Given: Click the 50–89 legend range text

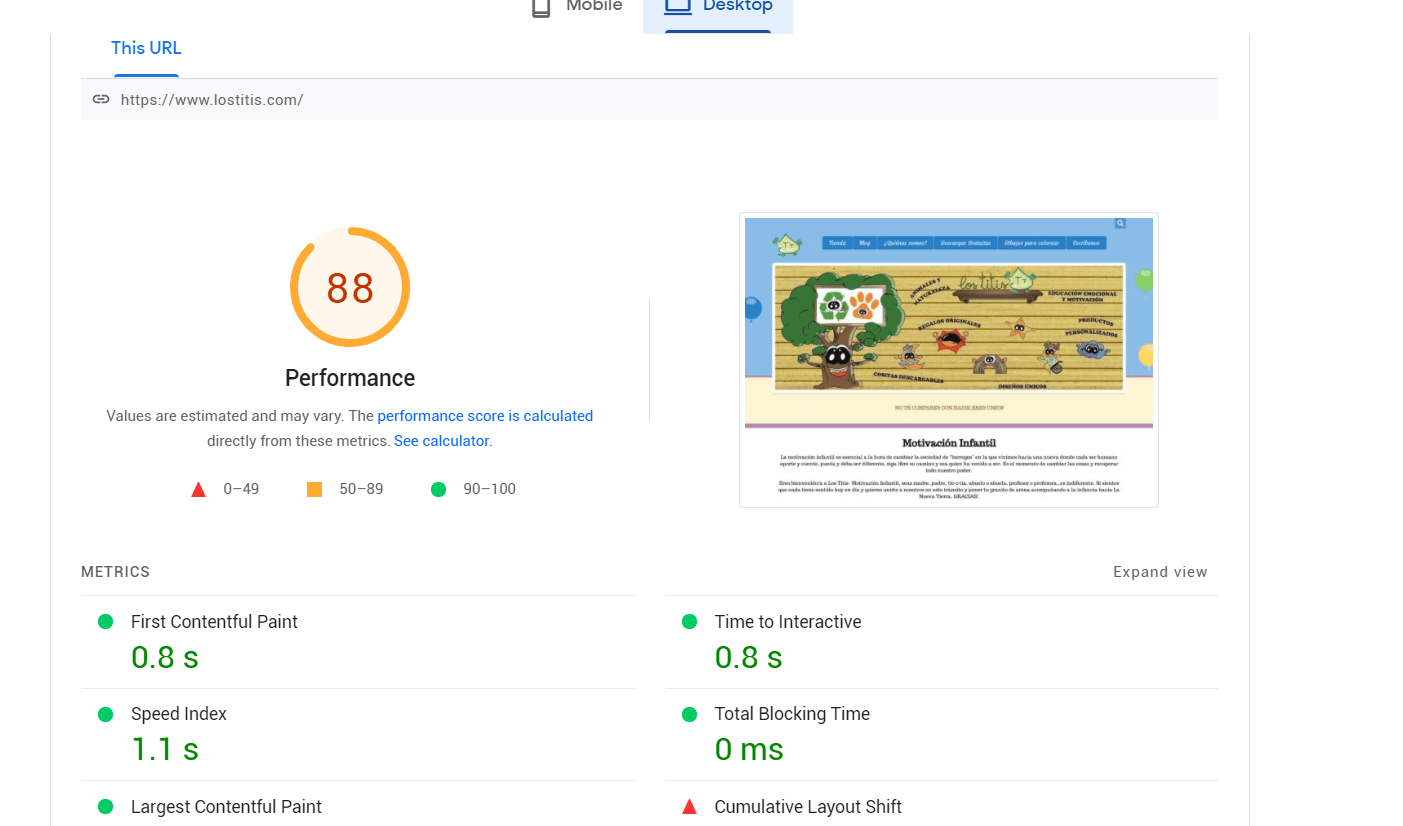Looking at the screenshot, I should click(x=361, y=489).
